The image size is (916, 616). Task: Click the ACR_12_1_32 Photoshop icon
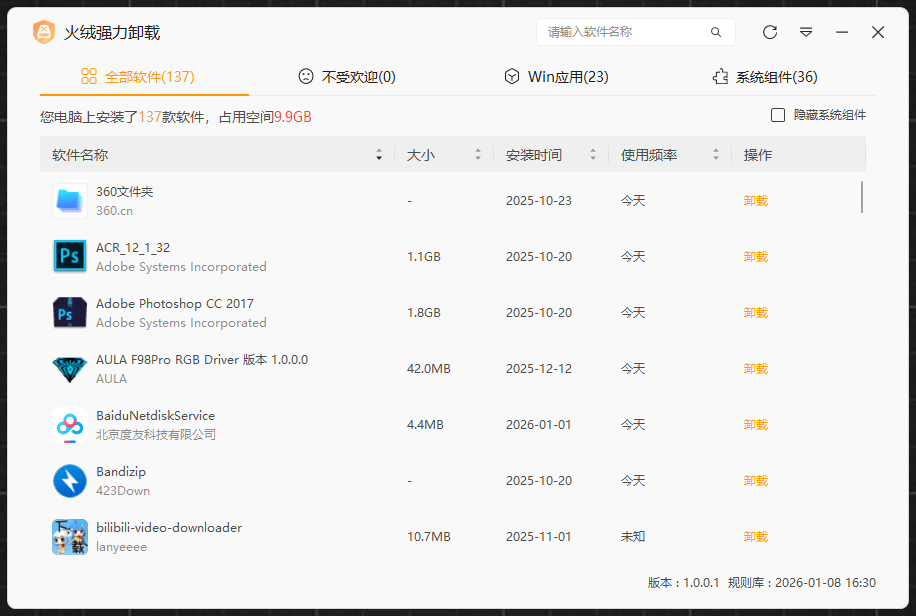click(x=69, y=256)
